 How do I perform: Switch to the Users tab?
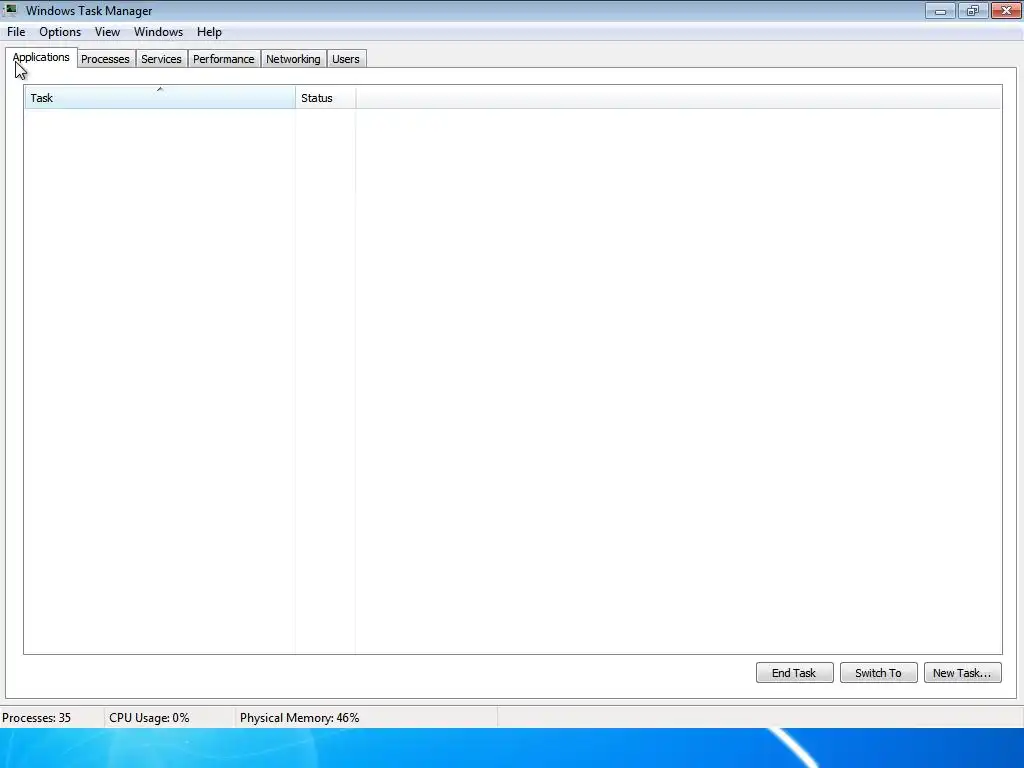coord(345,59)
